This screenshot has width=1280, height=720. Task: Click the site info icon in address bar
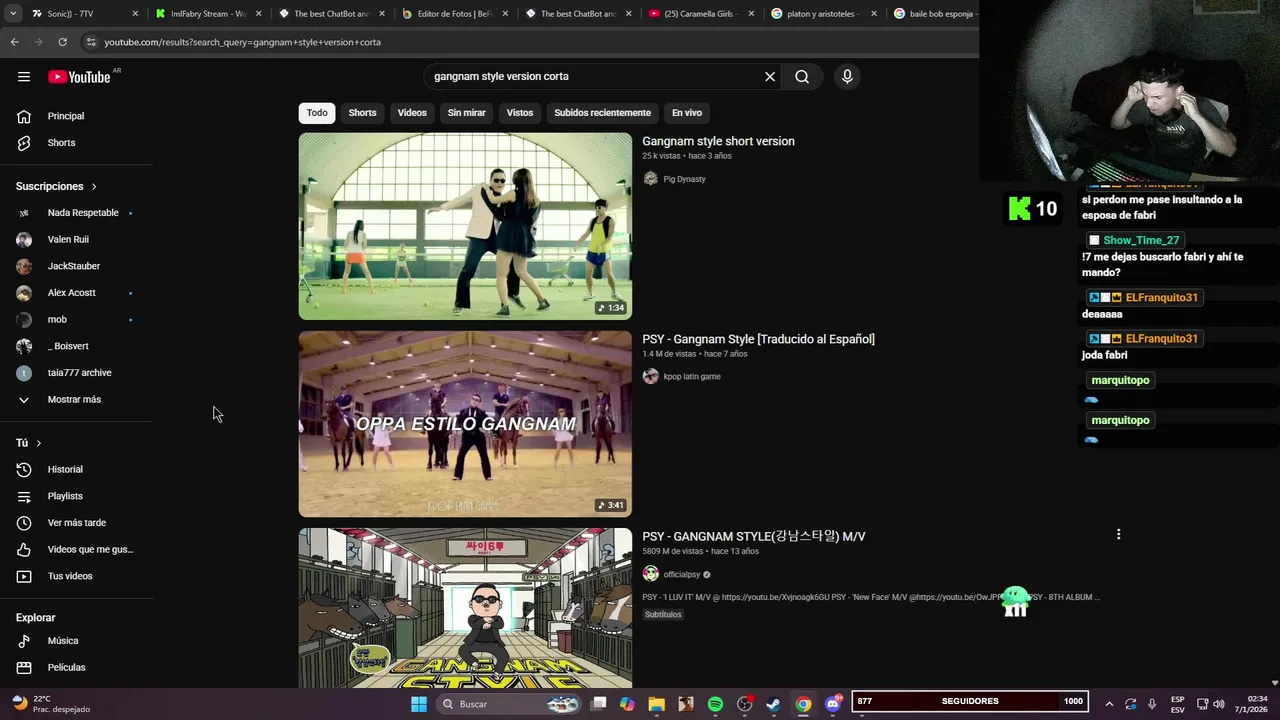tap(91, 42)
